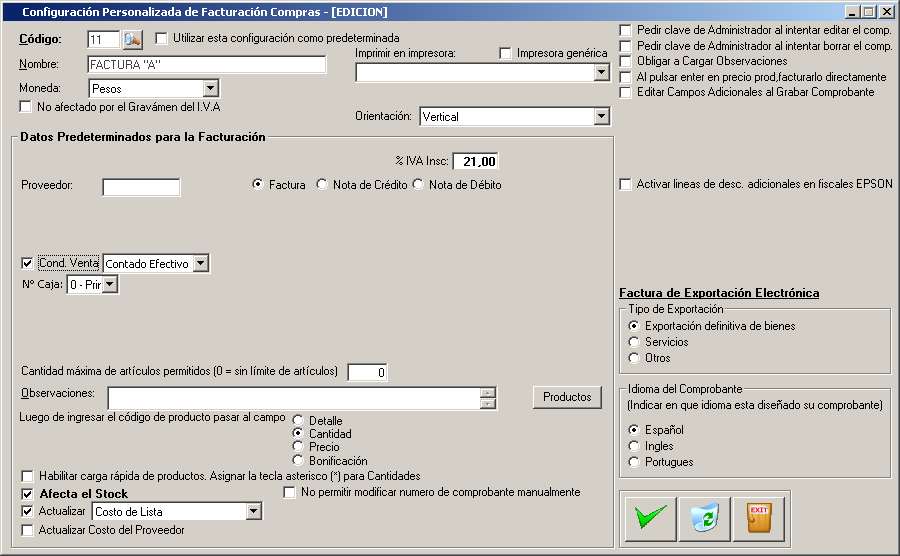Select the 'Factura' radio button
The image size is (900, 556).
tap(258, 184)
